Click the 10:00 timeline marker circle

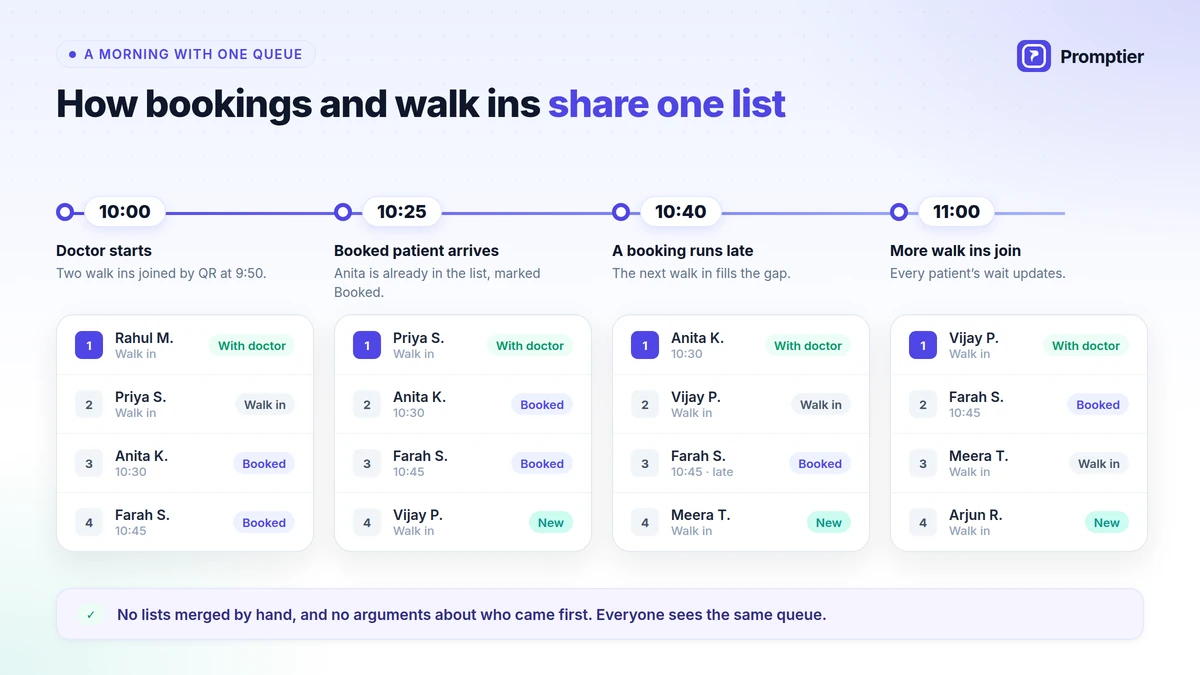[65, 212]
